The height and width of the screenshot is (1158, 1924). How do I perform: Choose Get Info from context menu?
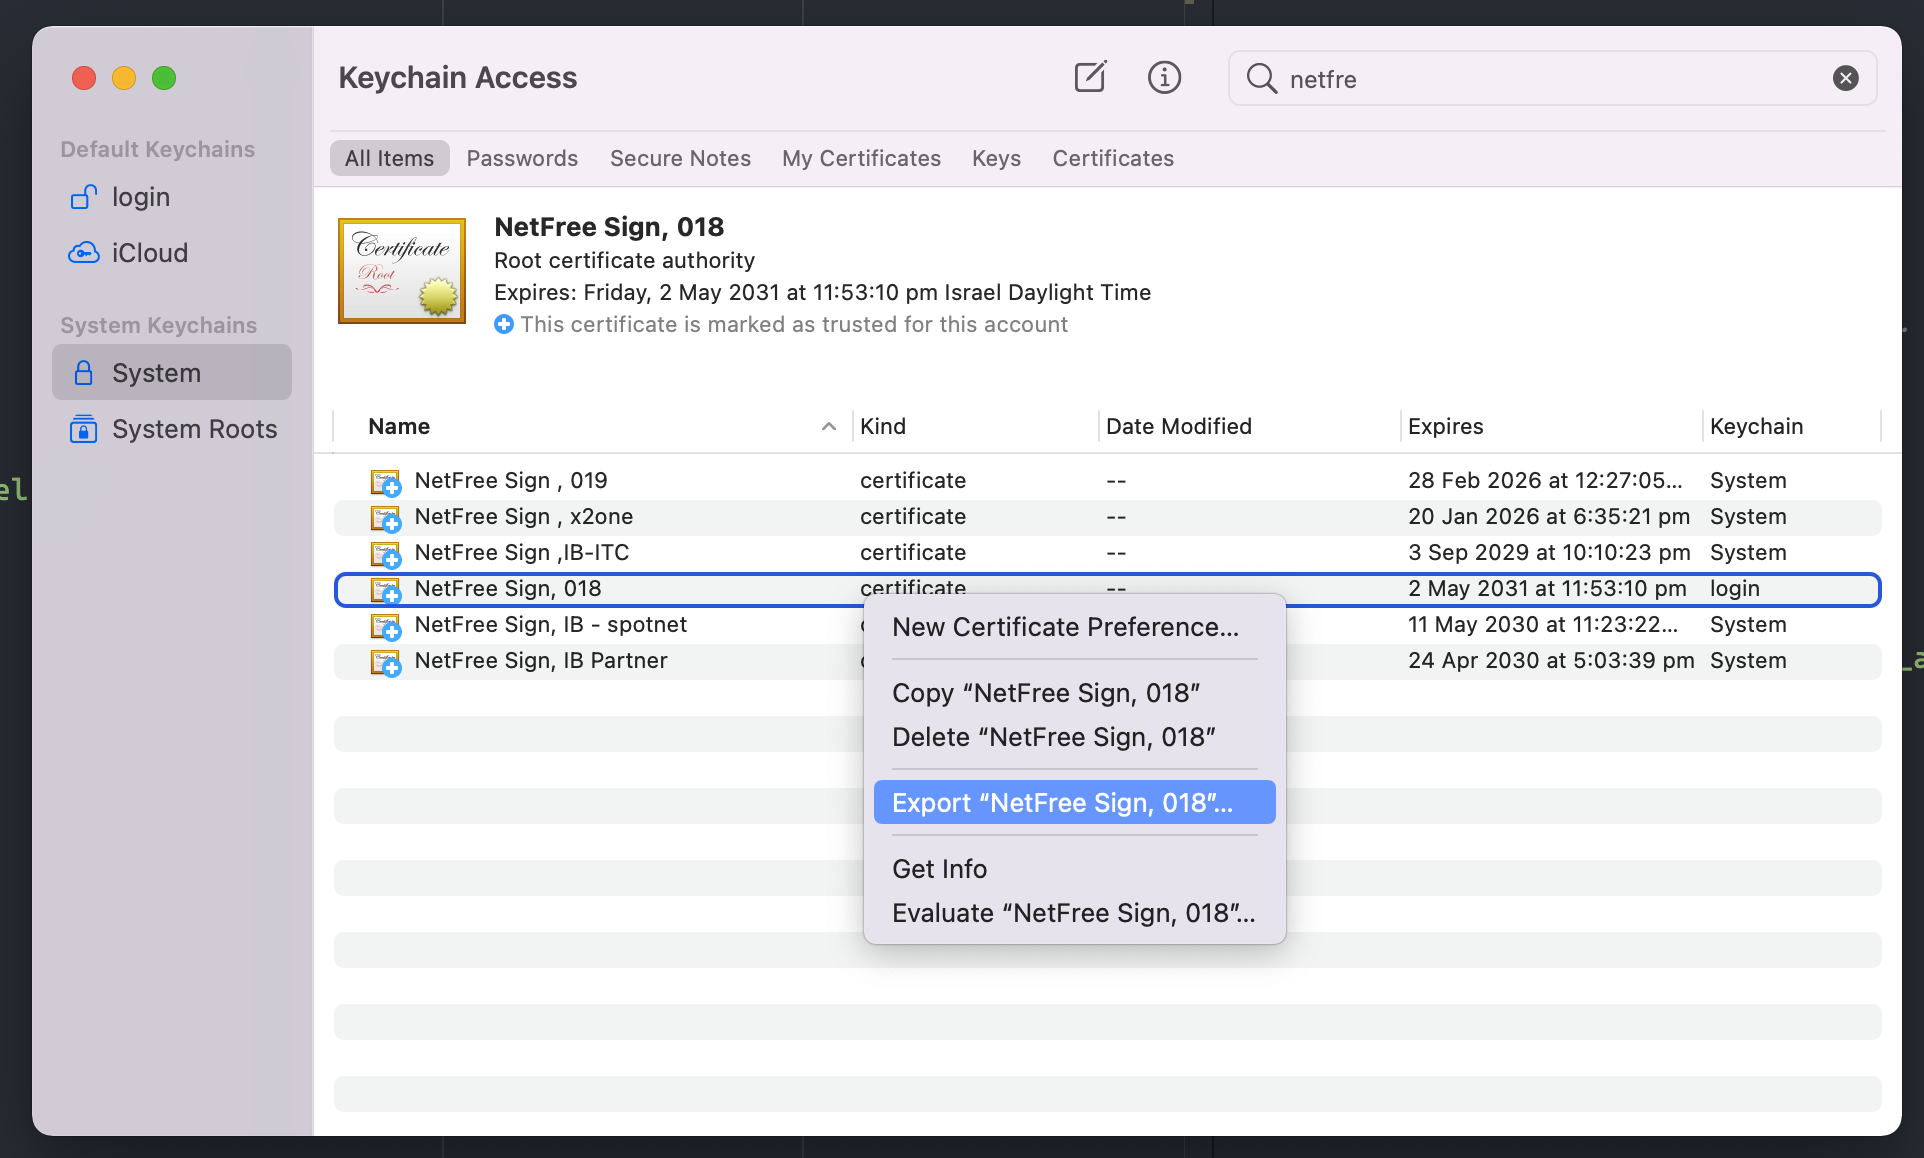coord(1074,869)
